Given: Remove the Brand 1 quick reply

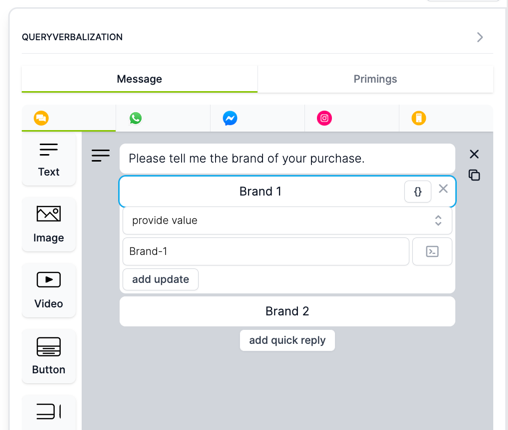Looking at the screenshot, I should point(443,189).
